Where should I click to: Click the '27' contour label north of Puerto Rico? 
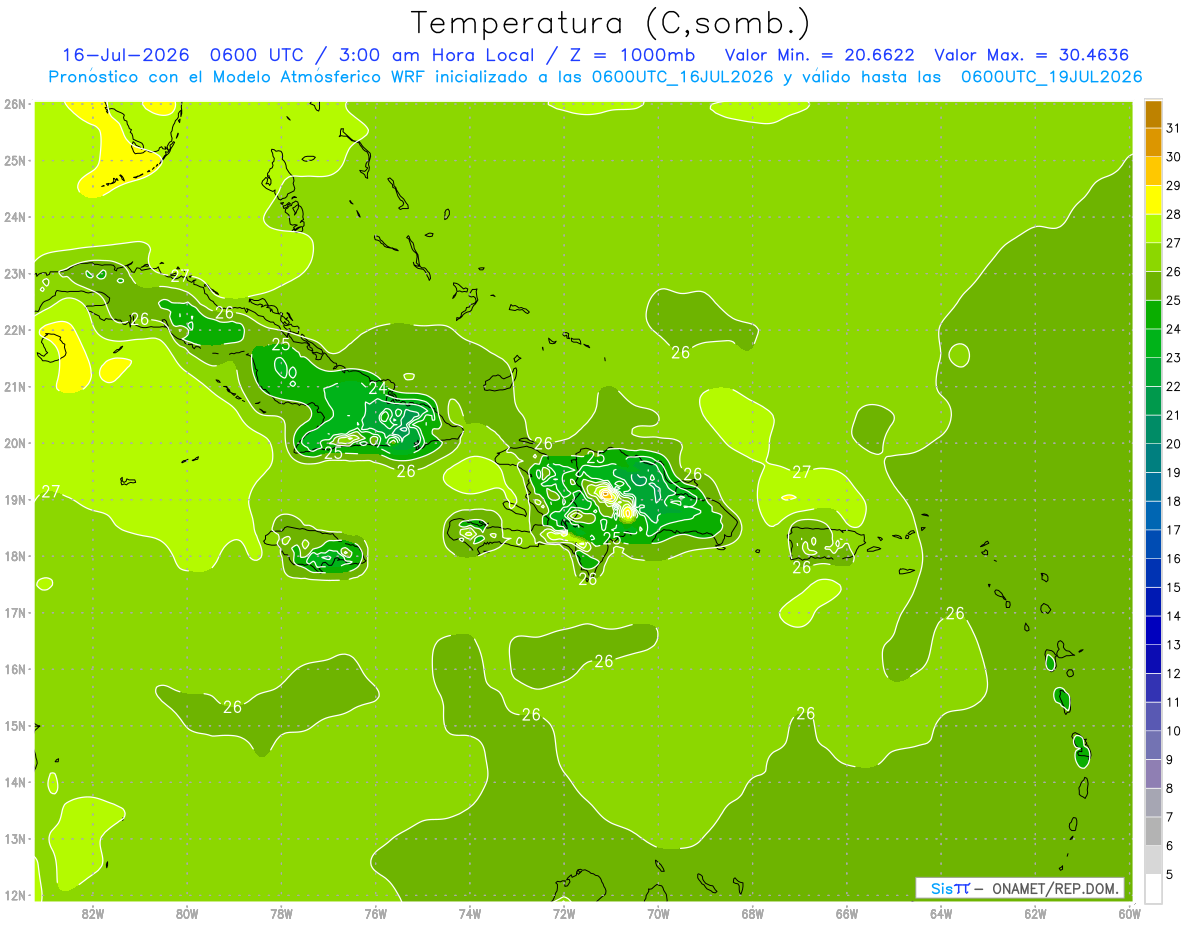[x=802, y=472]
